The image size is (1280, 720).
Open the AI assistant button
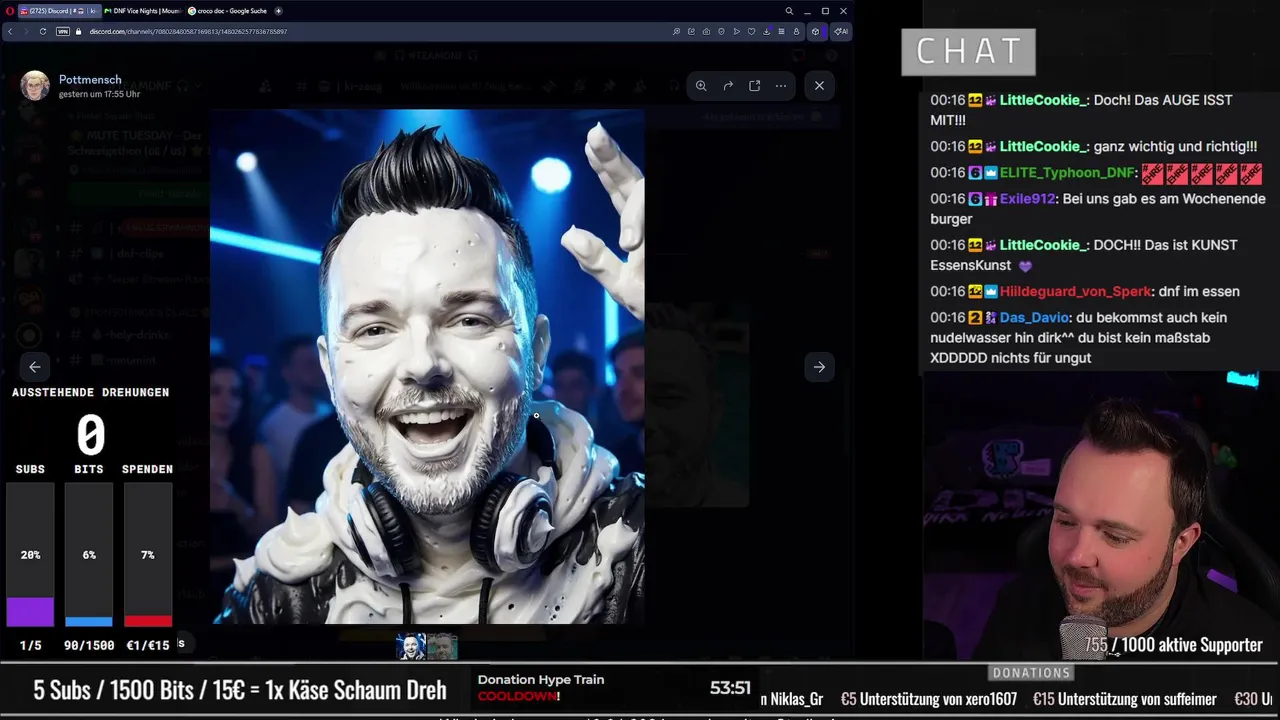pyautogui.click(x=841, y=31)
